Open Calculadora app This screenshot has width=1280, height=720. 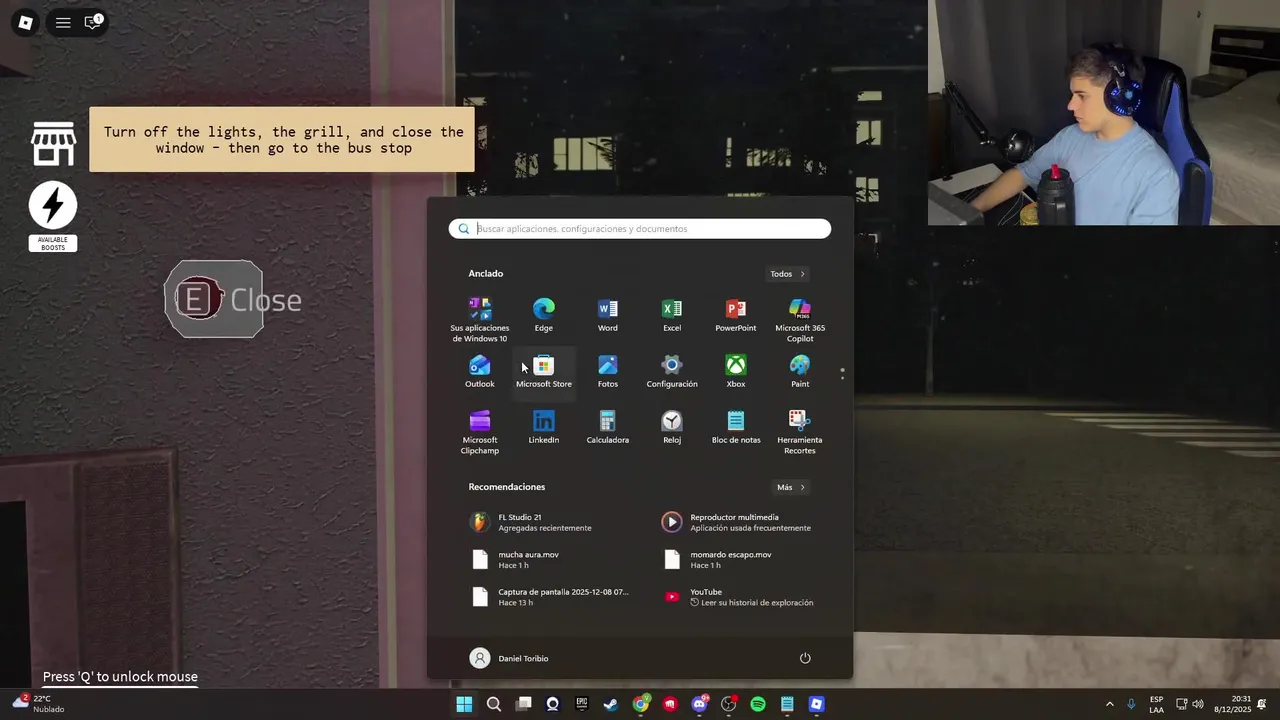click(x=608, y=428)
